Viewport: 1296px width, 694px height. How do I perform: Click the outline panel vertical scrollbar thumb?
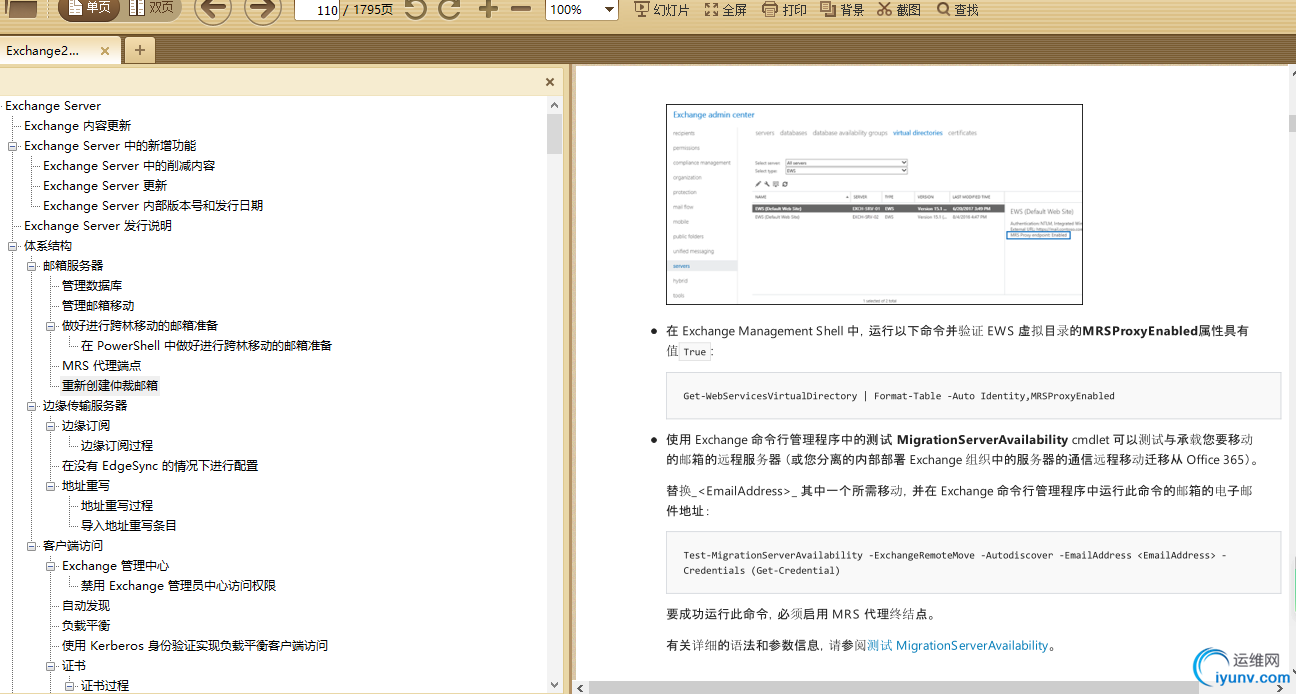pos(555,134)
